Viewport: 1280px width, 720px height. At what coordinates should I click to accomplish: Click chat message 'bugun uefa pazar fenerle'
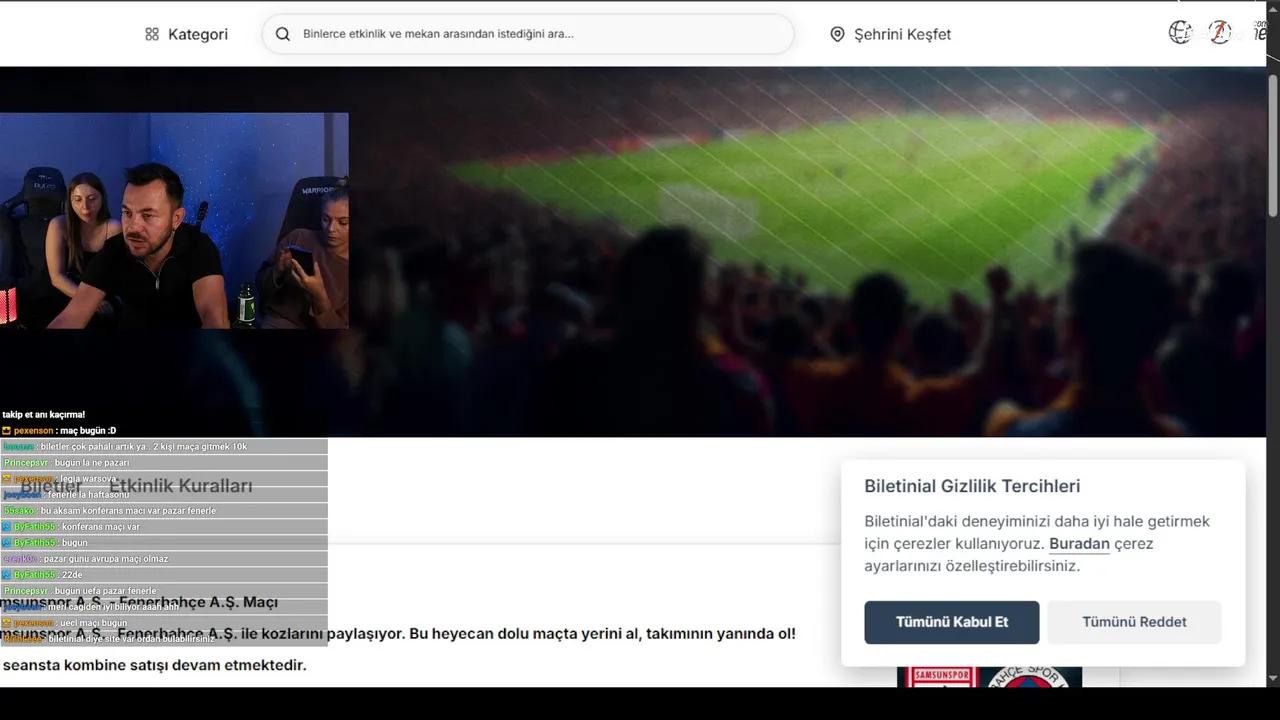105,591
